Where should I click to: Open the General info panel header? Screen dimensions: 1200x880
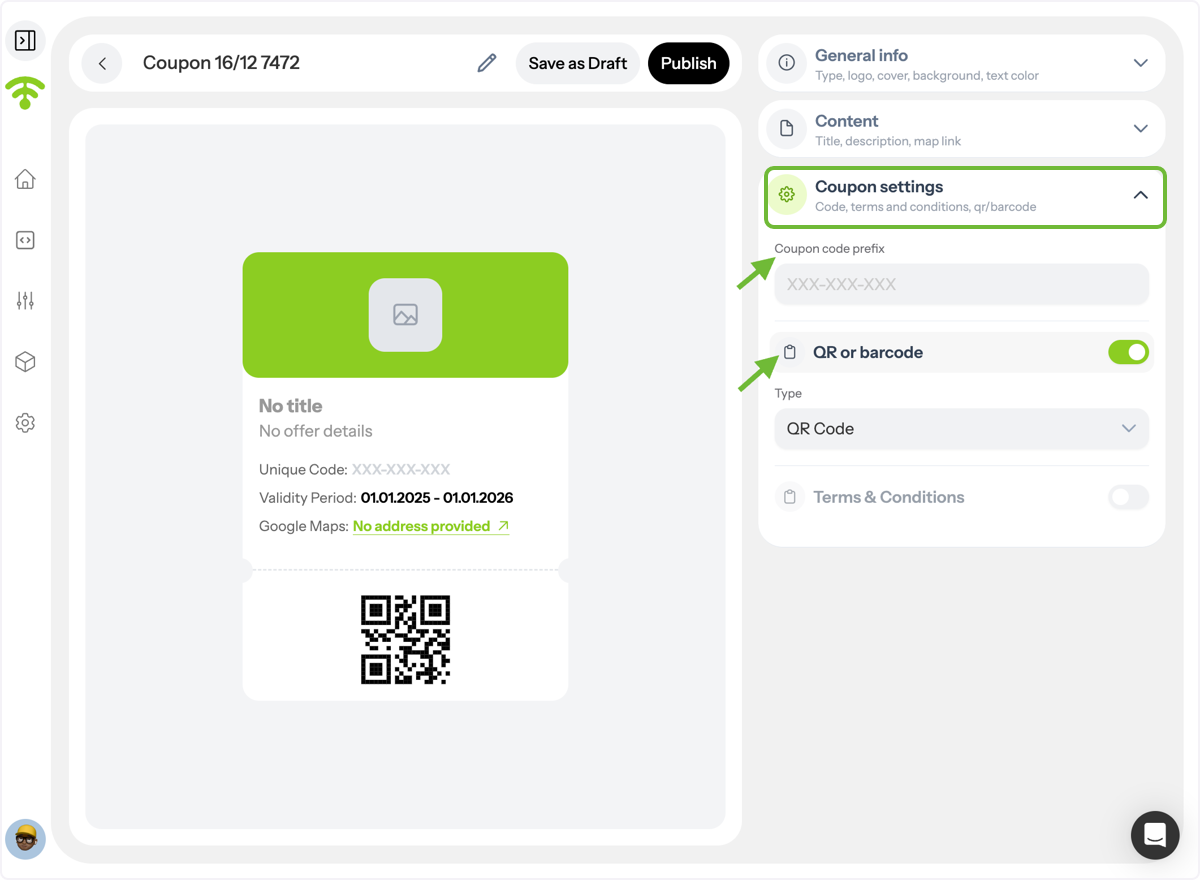tap(962, 63)
